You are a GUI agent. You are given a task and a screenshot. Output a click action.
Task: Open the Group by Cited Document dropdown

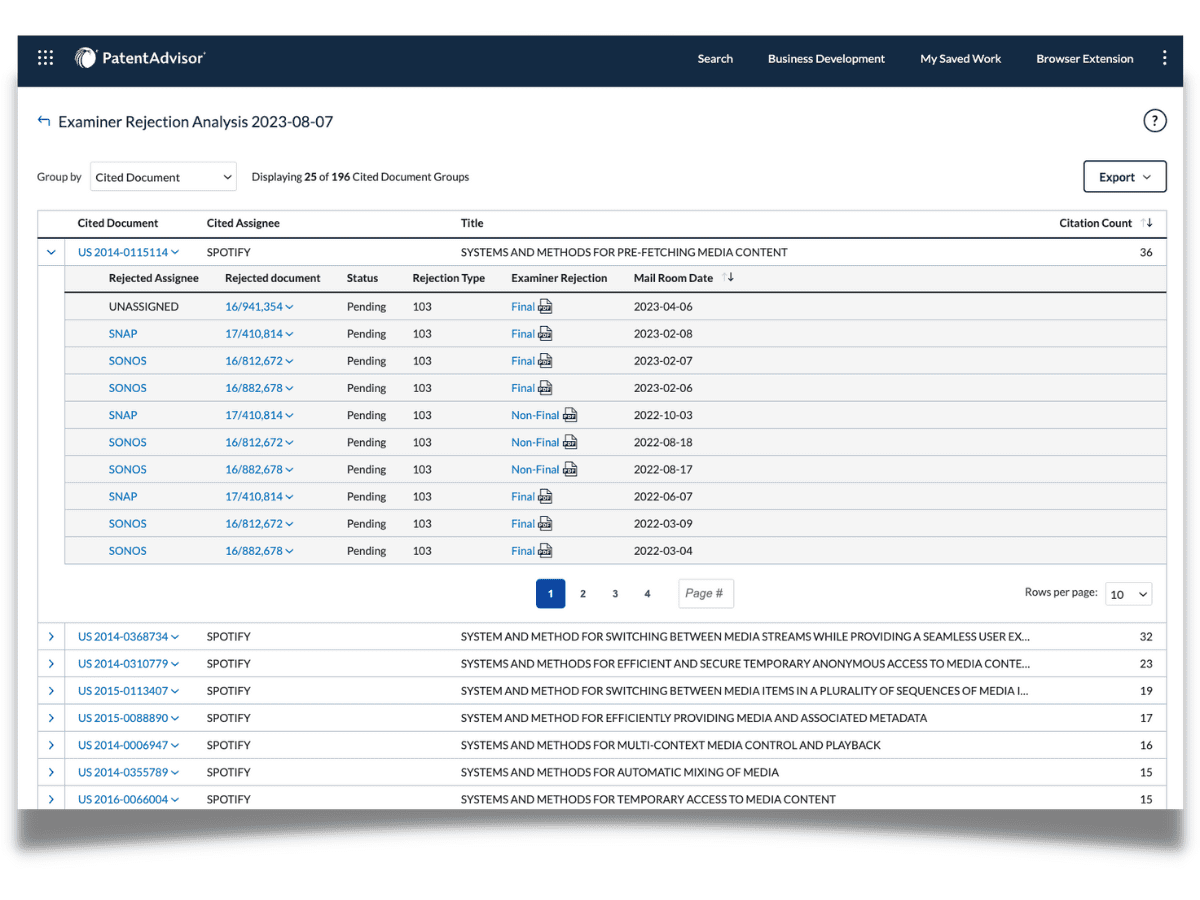163,177
